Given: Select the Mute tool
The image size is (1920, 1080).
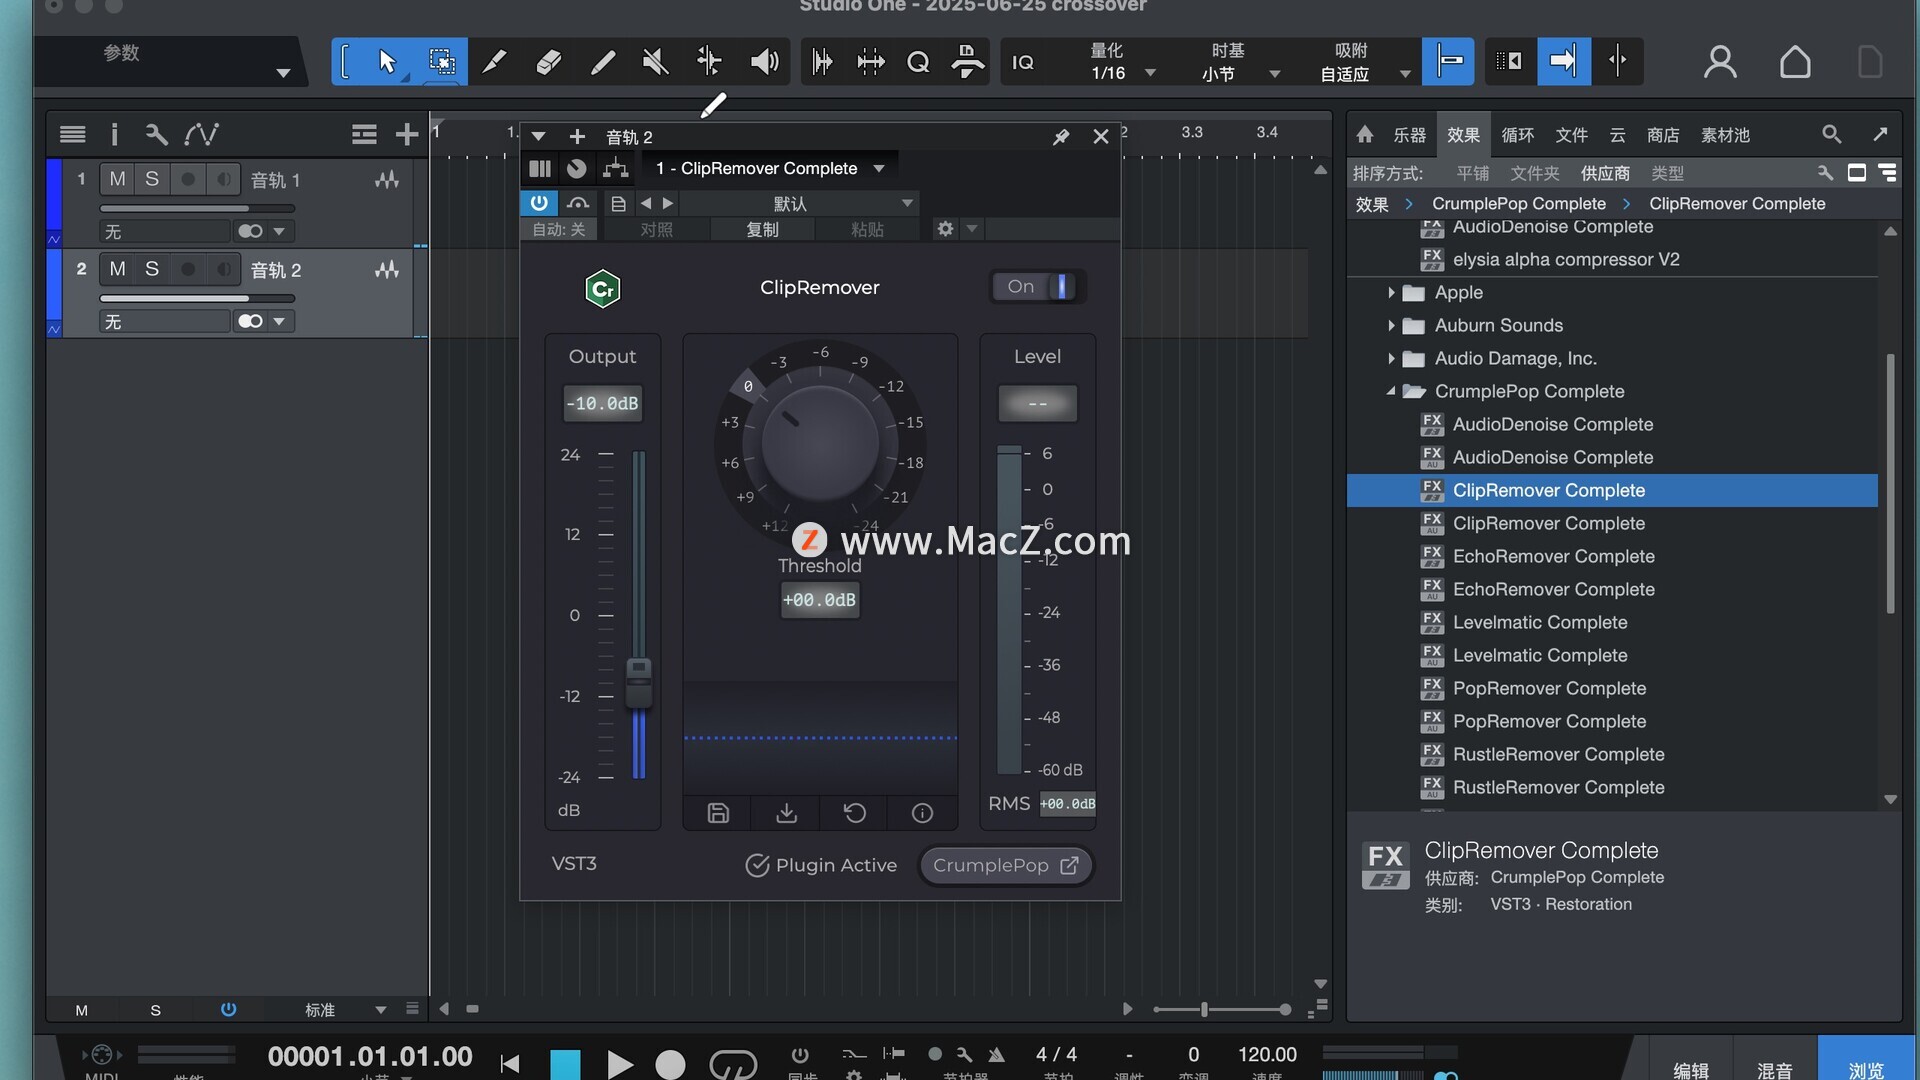Looking at the screenshot, I should (655, 62).
